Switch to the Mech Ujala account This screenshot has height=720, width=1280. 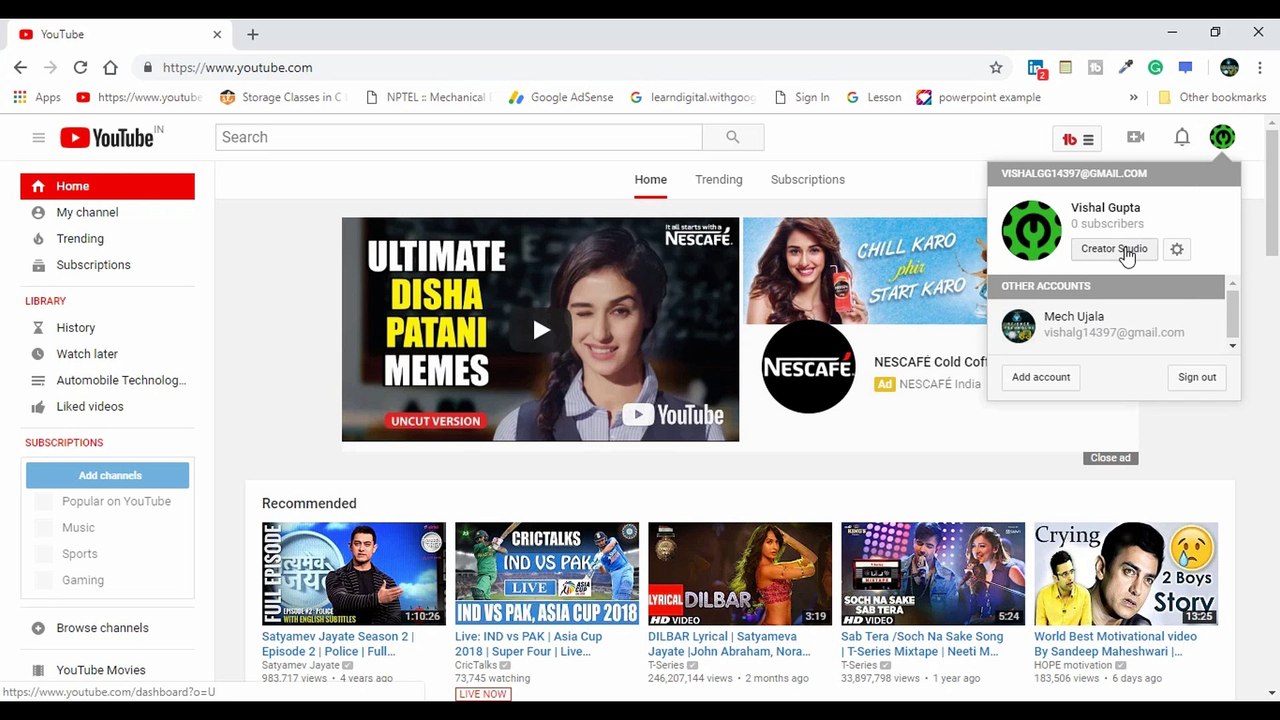1106,324
